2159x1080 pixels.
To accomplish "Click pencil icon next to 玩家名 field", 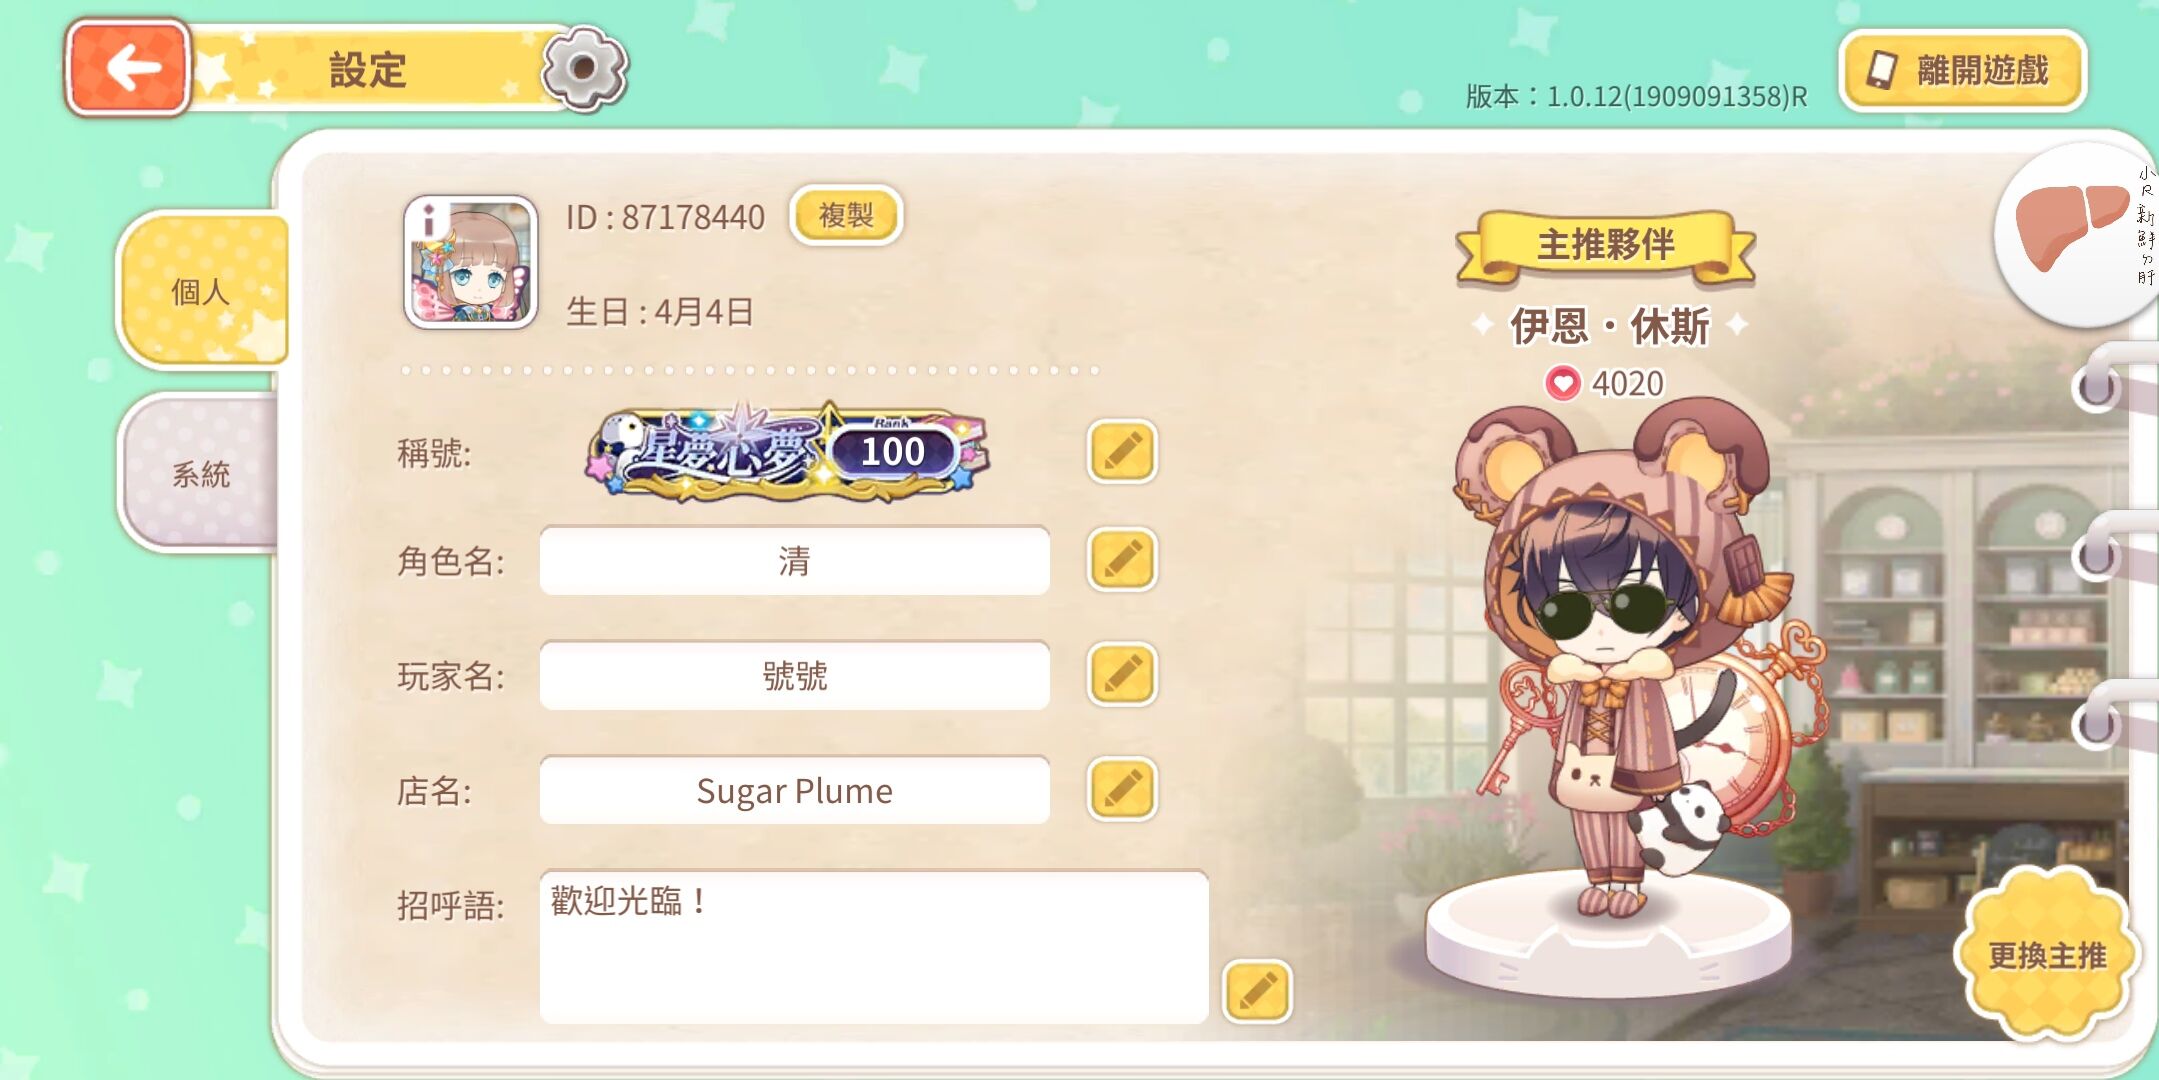I will coord(1122,674).
